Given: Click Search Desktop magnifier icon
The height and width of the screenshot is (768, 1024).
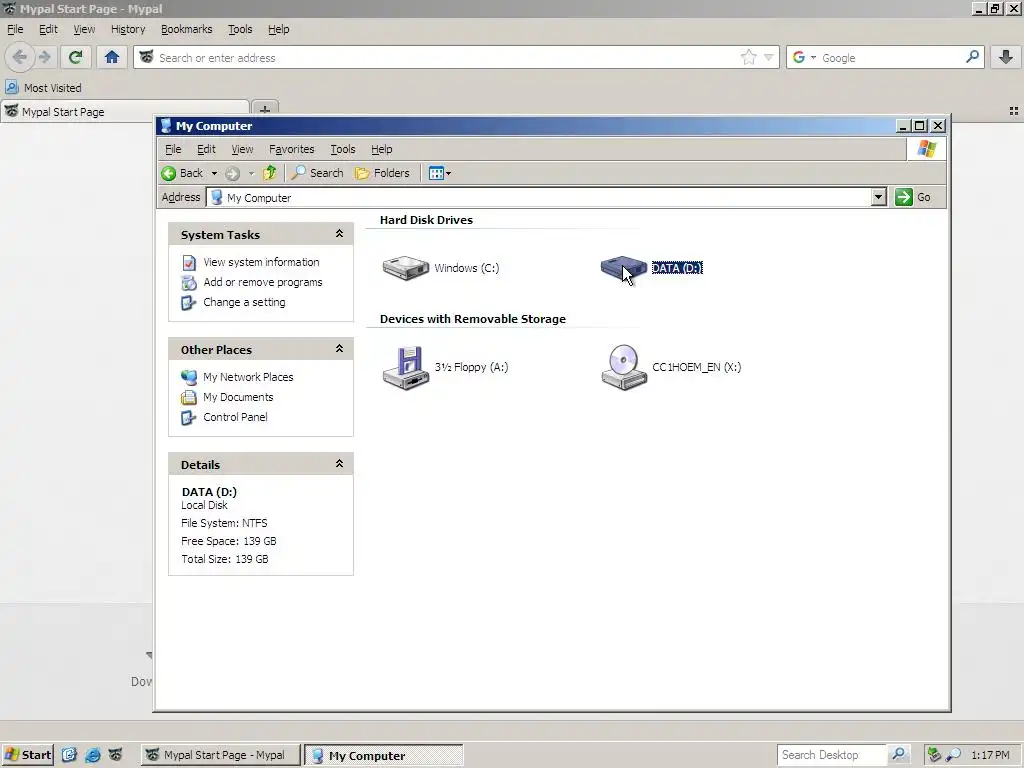Looking at the screenshot, I should pyautogui.click(x=899, y=755).
